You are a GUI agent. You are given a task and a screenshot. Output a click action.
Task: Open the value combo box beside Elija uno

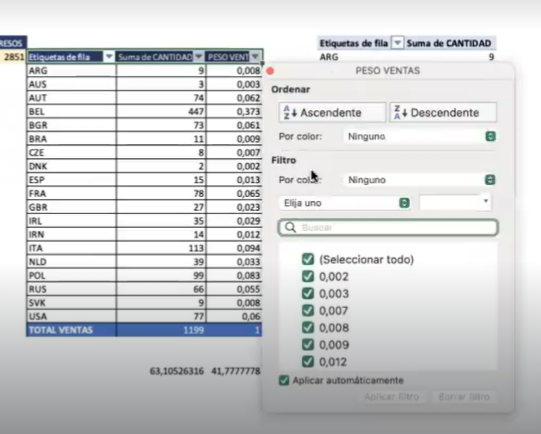455,202
